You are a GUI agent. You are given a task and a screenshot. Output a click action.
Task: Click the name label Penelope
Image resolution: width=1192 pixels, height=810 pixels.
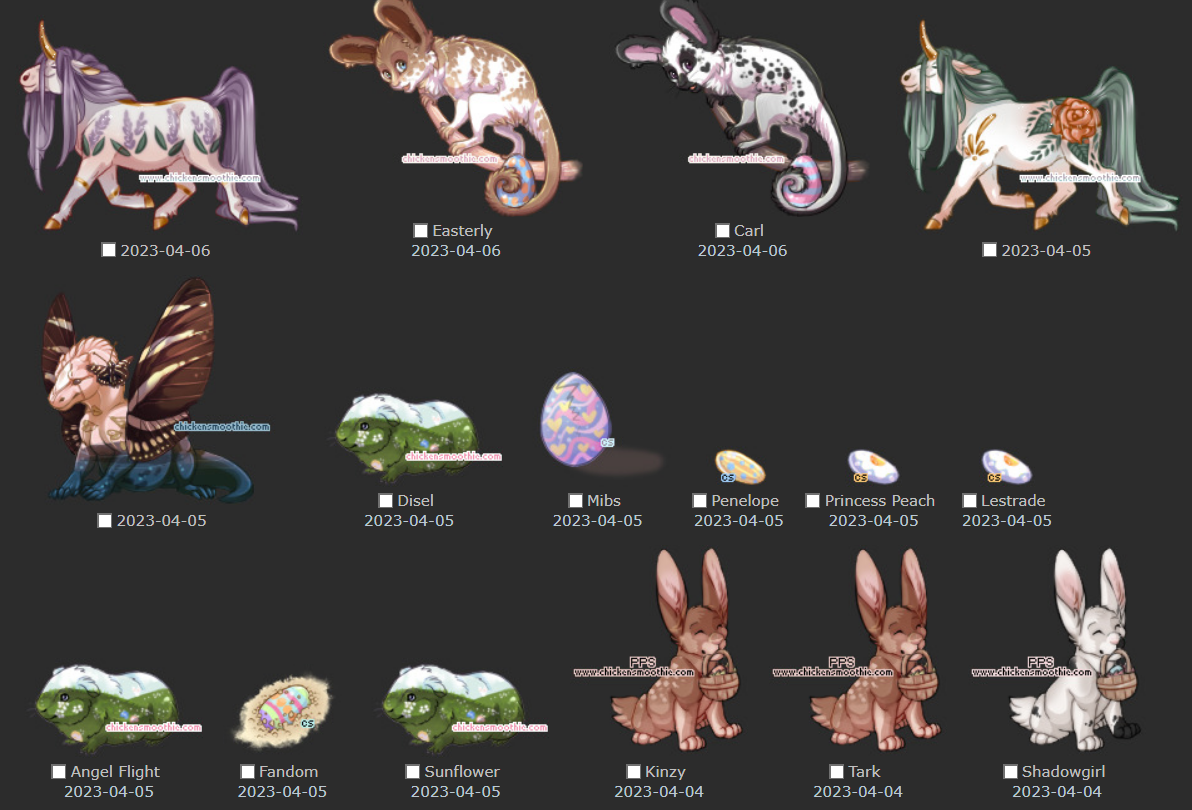745,501
